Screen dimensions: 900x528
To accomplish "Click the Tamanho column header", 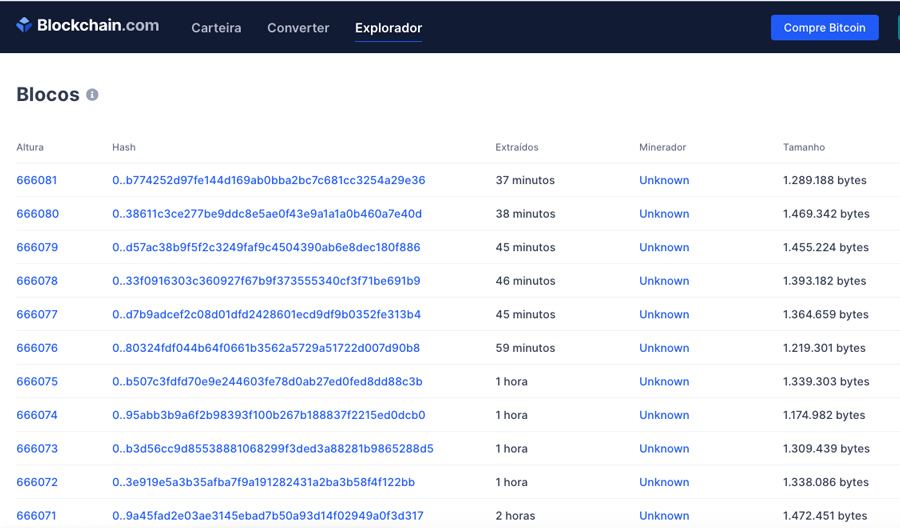I will coord(804,147).
